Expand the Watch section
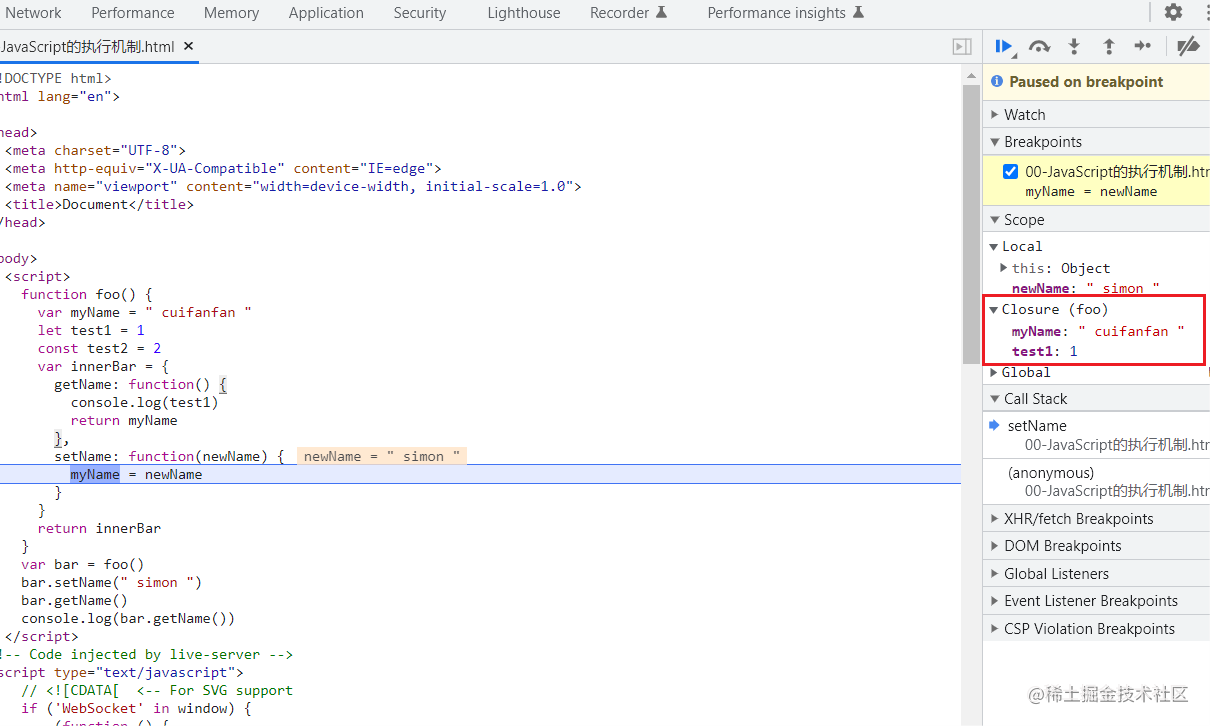Viewport: 1210px width, 726px height. click(1024, 115)
